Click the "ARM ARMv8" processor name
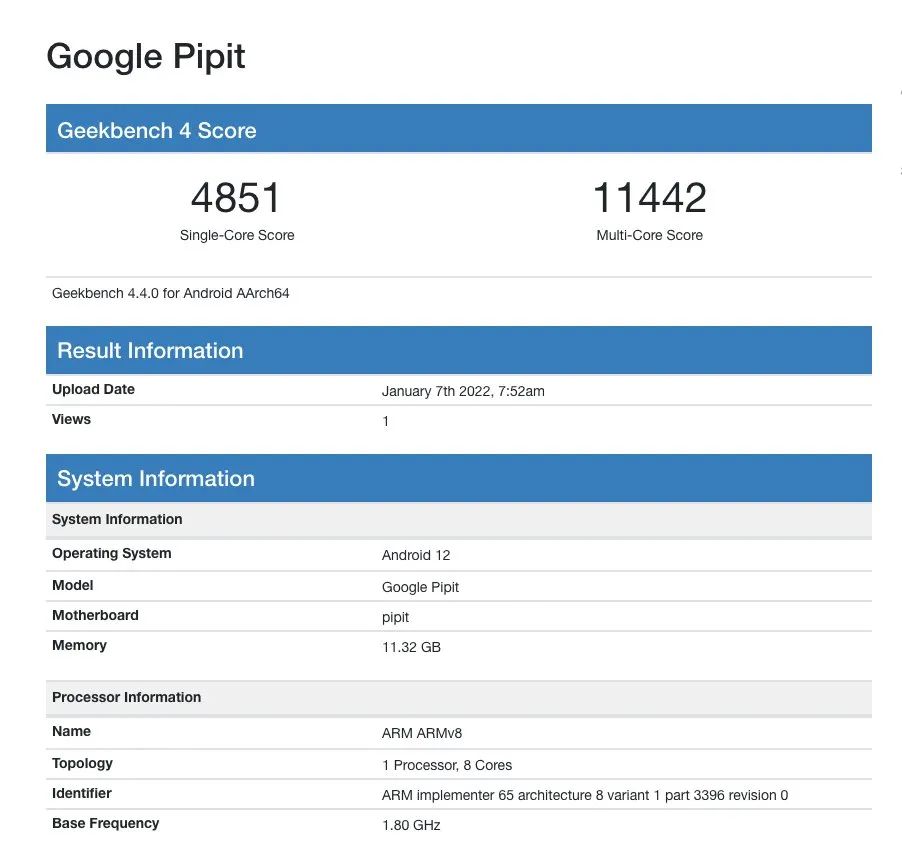This screenshot has height=852, width=902. 422,733
